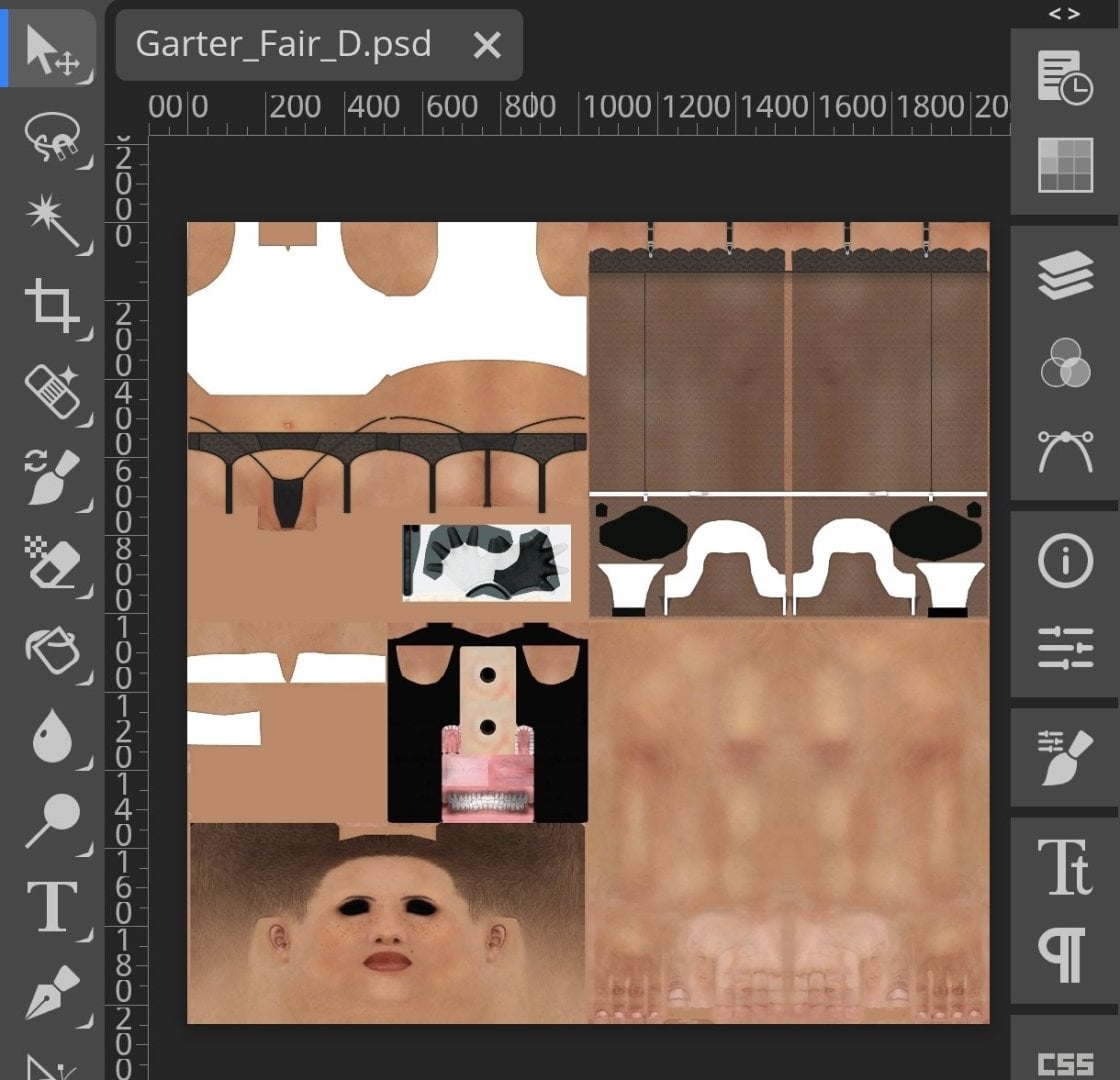Select the Paint Bucket tool

(52, 649)
